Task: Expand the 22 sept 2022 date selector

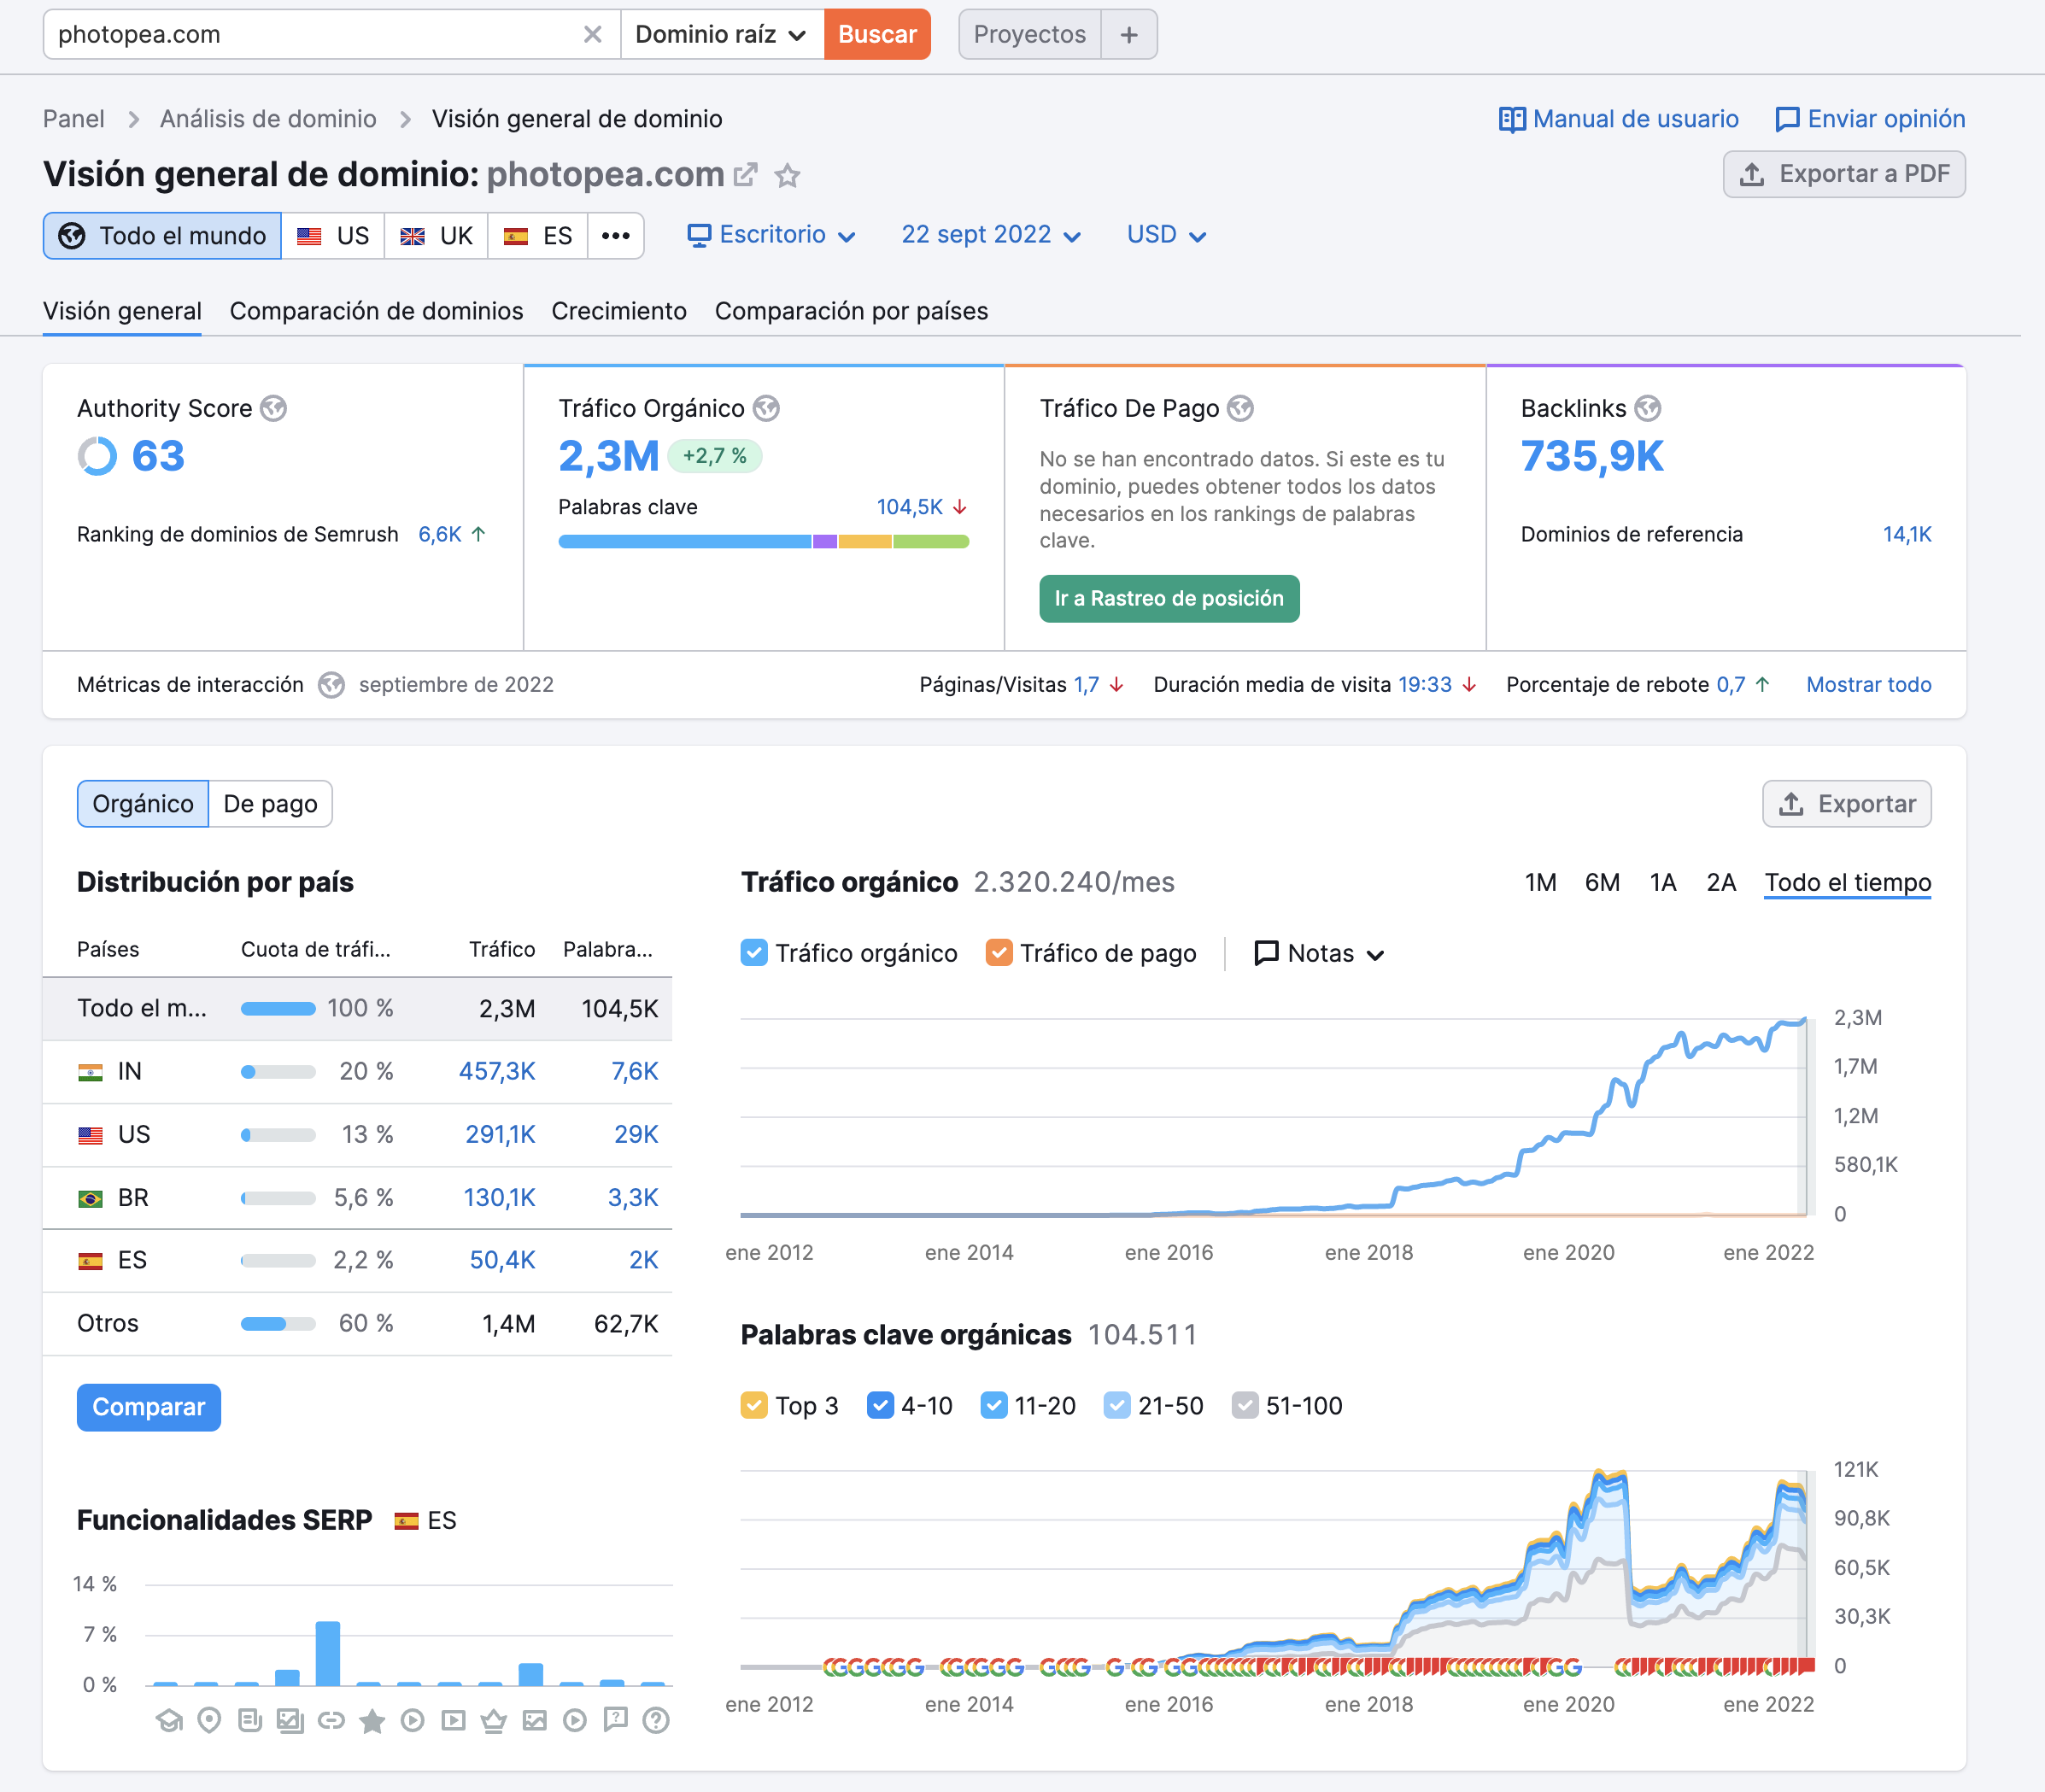Action: pos(990,235)
